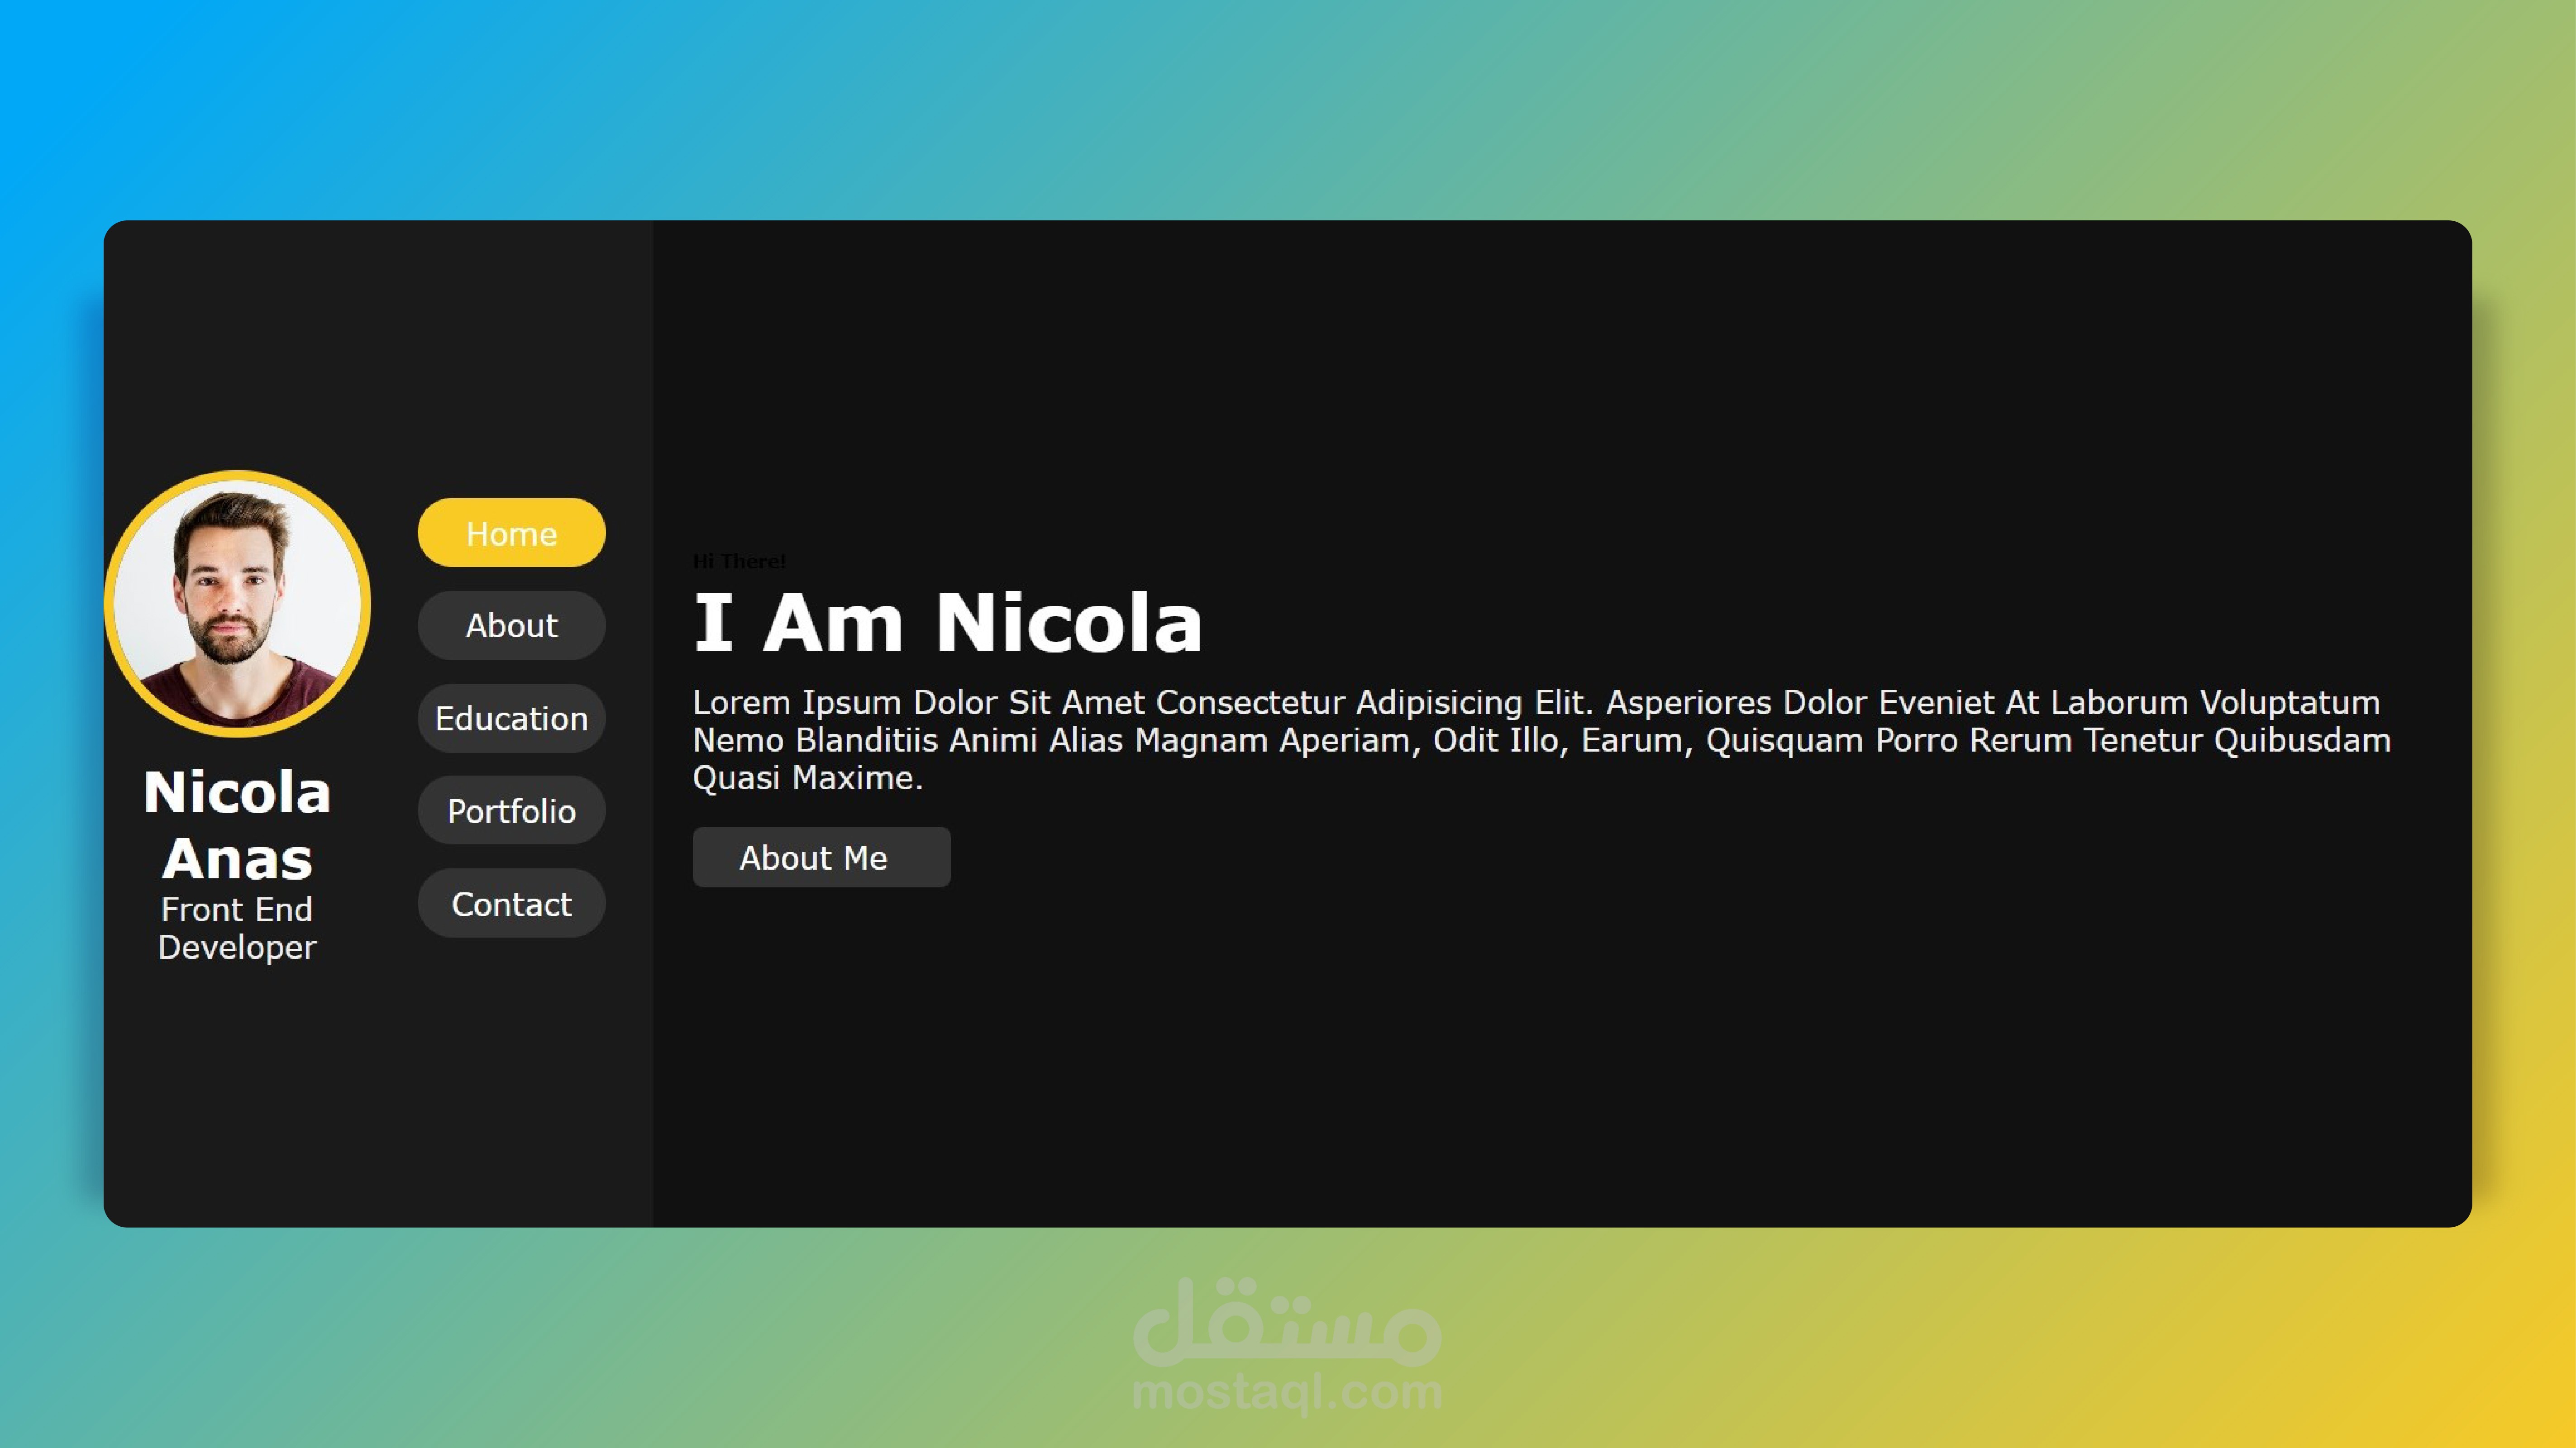Click the word 'Developer' in the sidebar subtitle

[x=237, y=947]
